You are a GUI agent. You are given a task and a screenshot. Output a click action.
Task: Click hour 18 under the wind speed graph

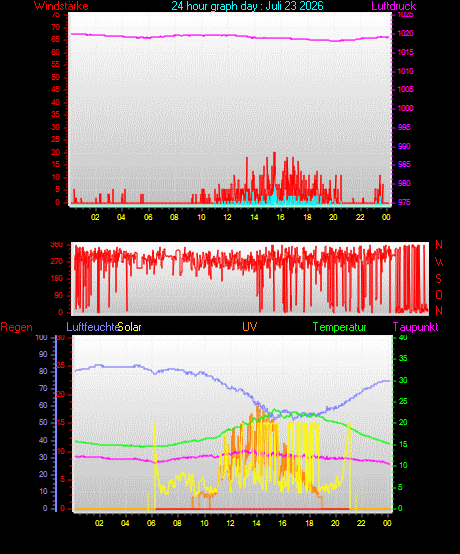pyautogui.click(x=307, y=217)
